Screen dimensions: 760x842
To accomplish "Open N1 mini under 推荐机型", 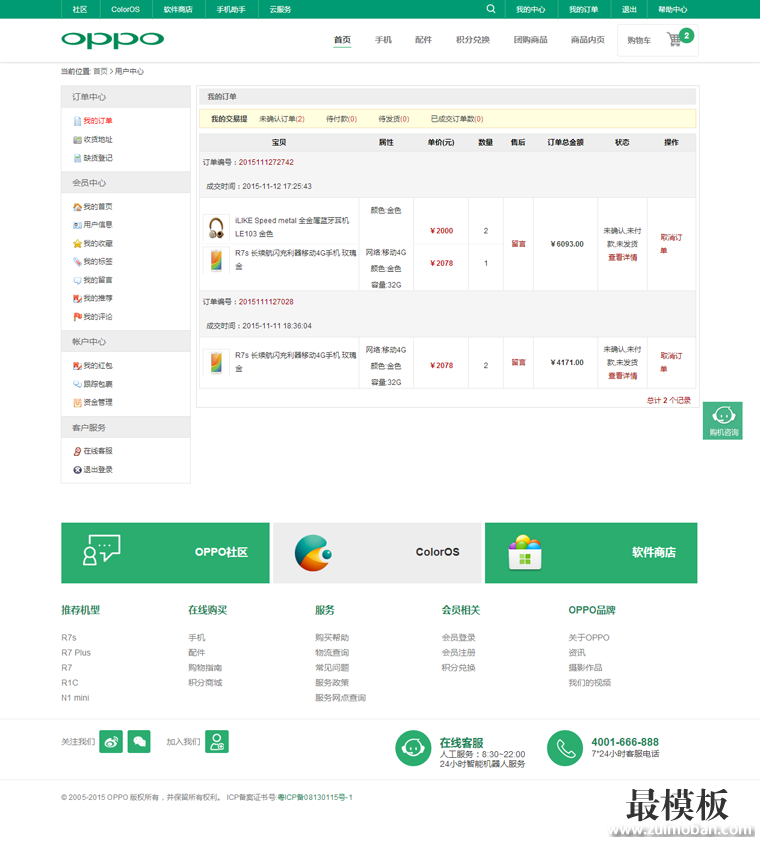I will pos(75,698).
